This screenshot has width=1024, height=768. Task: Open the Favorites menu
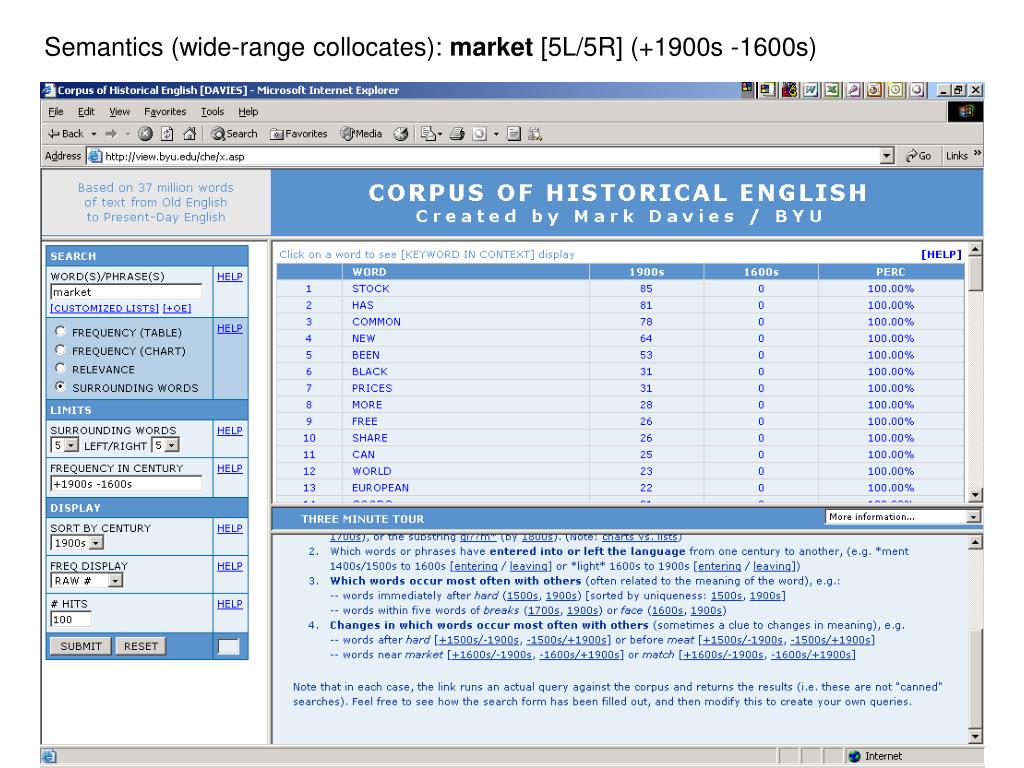tap(165, 112)
